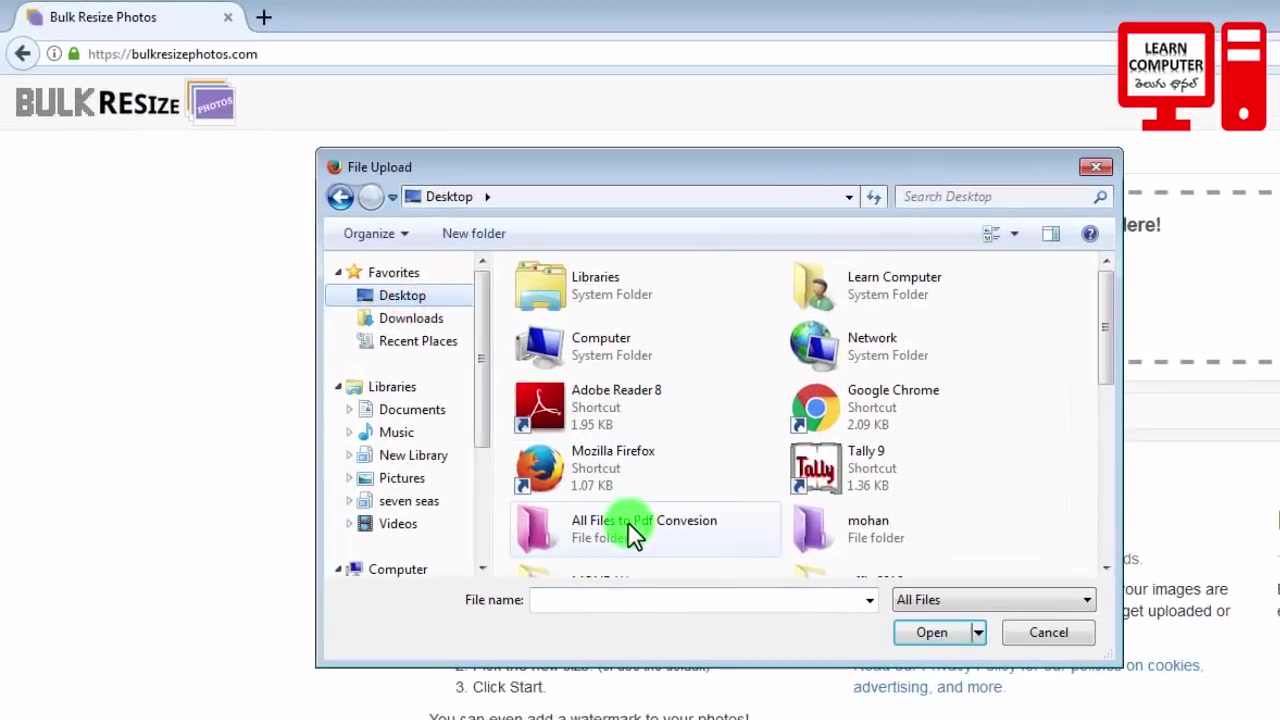Screen dimensions: 1280x720
Task: Click the file list vertical scrollbar
Action: click(x=1106, y=327)
